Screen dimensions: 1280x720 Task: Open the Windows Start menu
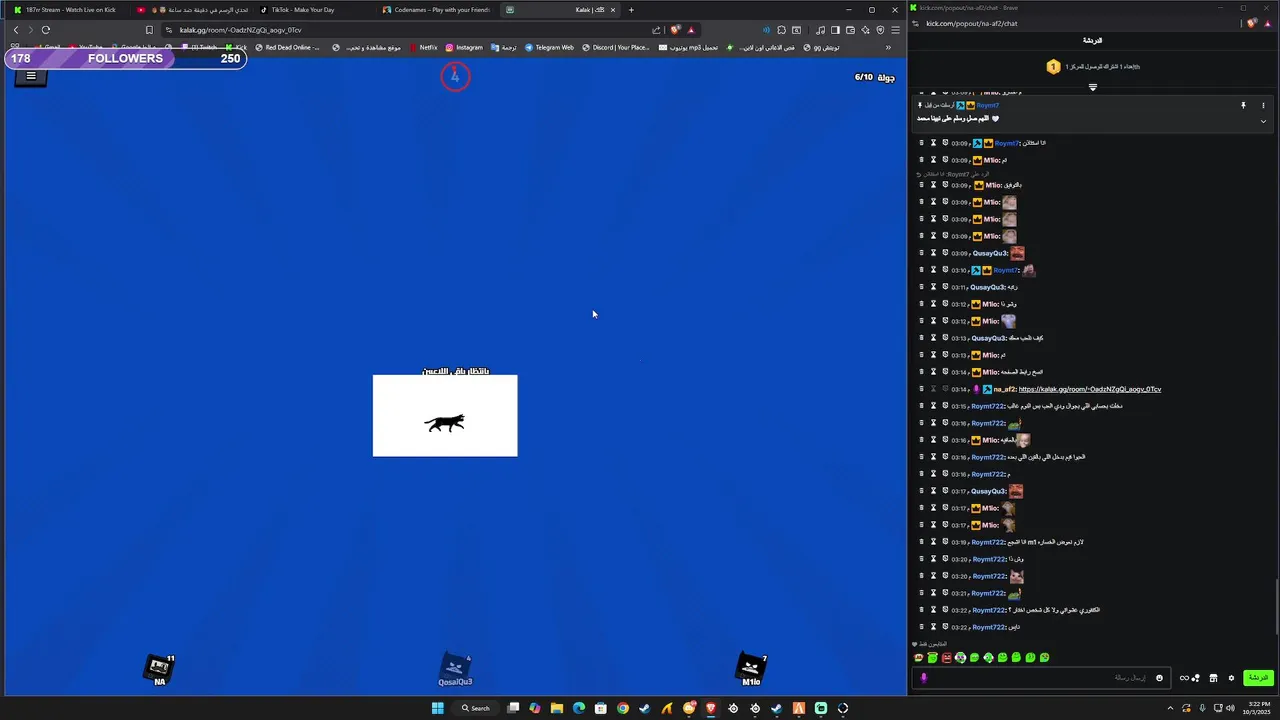tap(437, 708)
